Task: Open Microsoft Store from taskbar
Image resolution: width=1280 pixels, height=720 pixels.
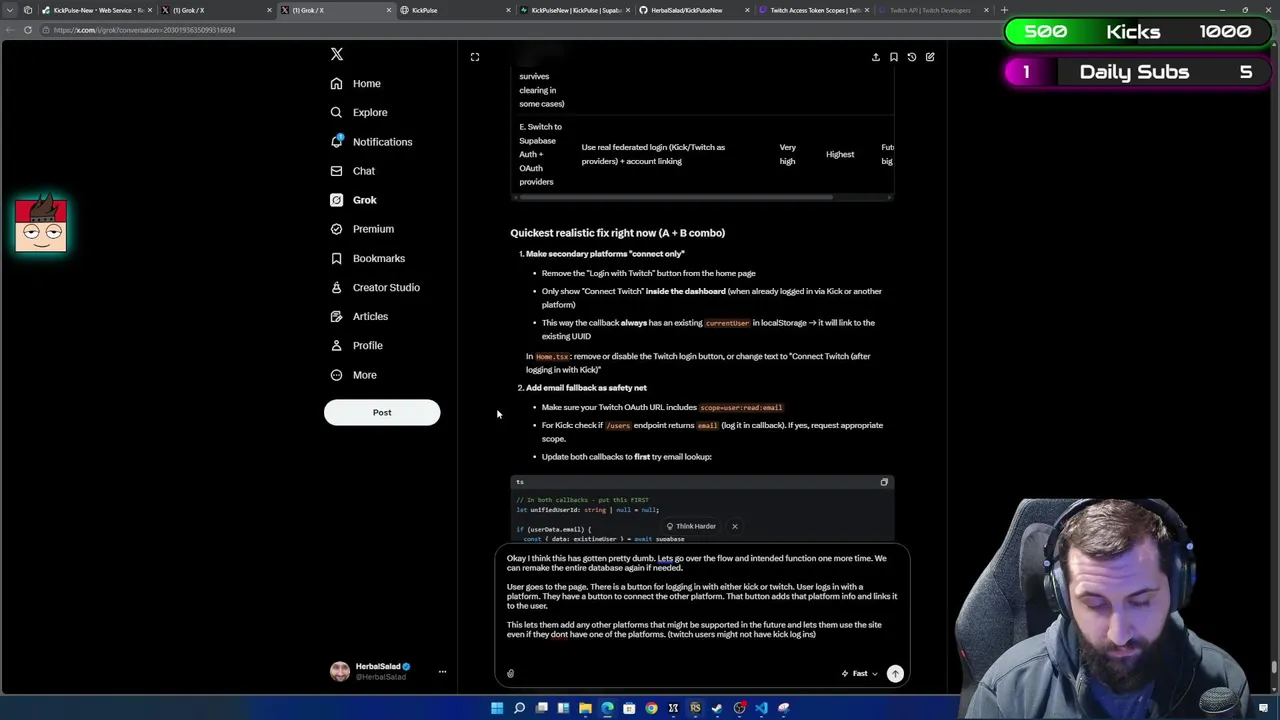Action: 629,708
